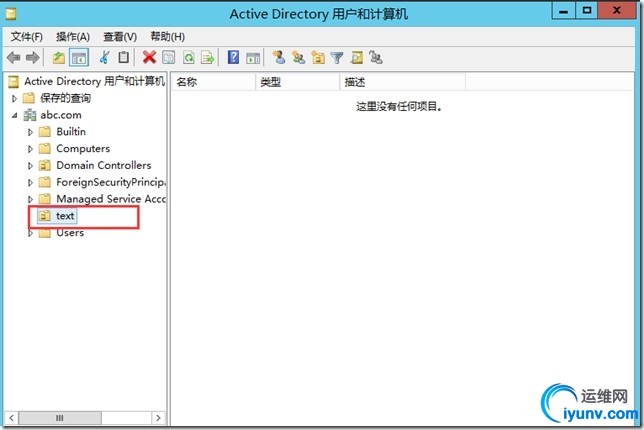This screenshot has width=644, height=430.
Task: Click the funnel filter options icon
Action: [337, 58]
